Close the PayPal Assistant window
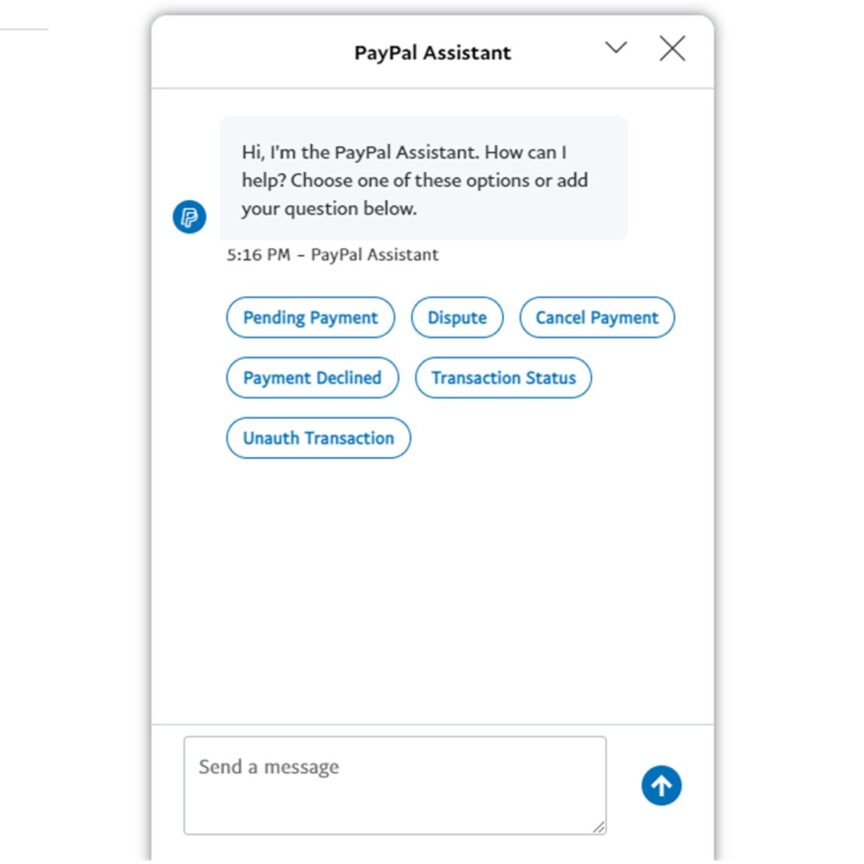Screen dimensions: 864x864 (672, 47)
